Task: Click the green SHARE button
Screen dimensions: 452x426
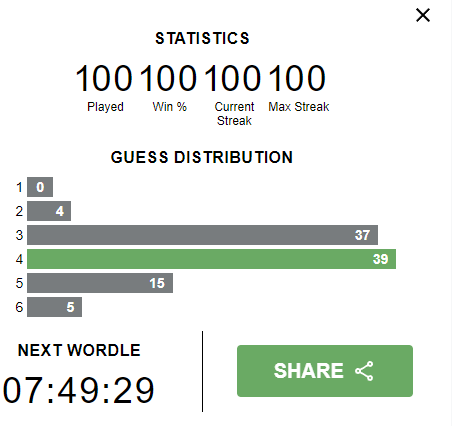Action: pyautogui.click(x=325, y=371)
